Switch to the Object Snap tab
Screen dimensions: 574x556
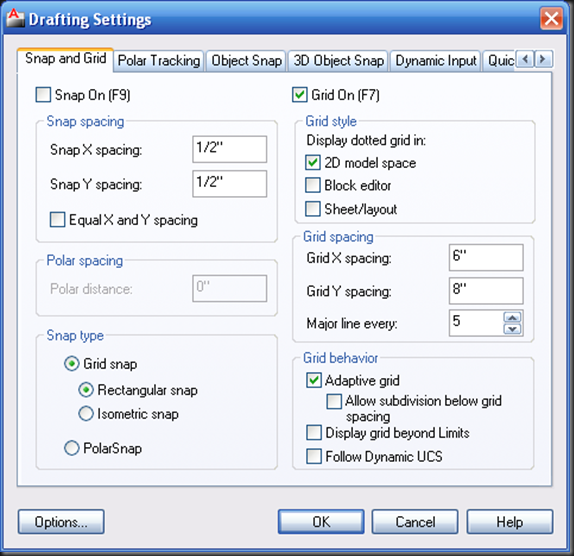pyautogui.click(x=247, y=61)
